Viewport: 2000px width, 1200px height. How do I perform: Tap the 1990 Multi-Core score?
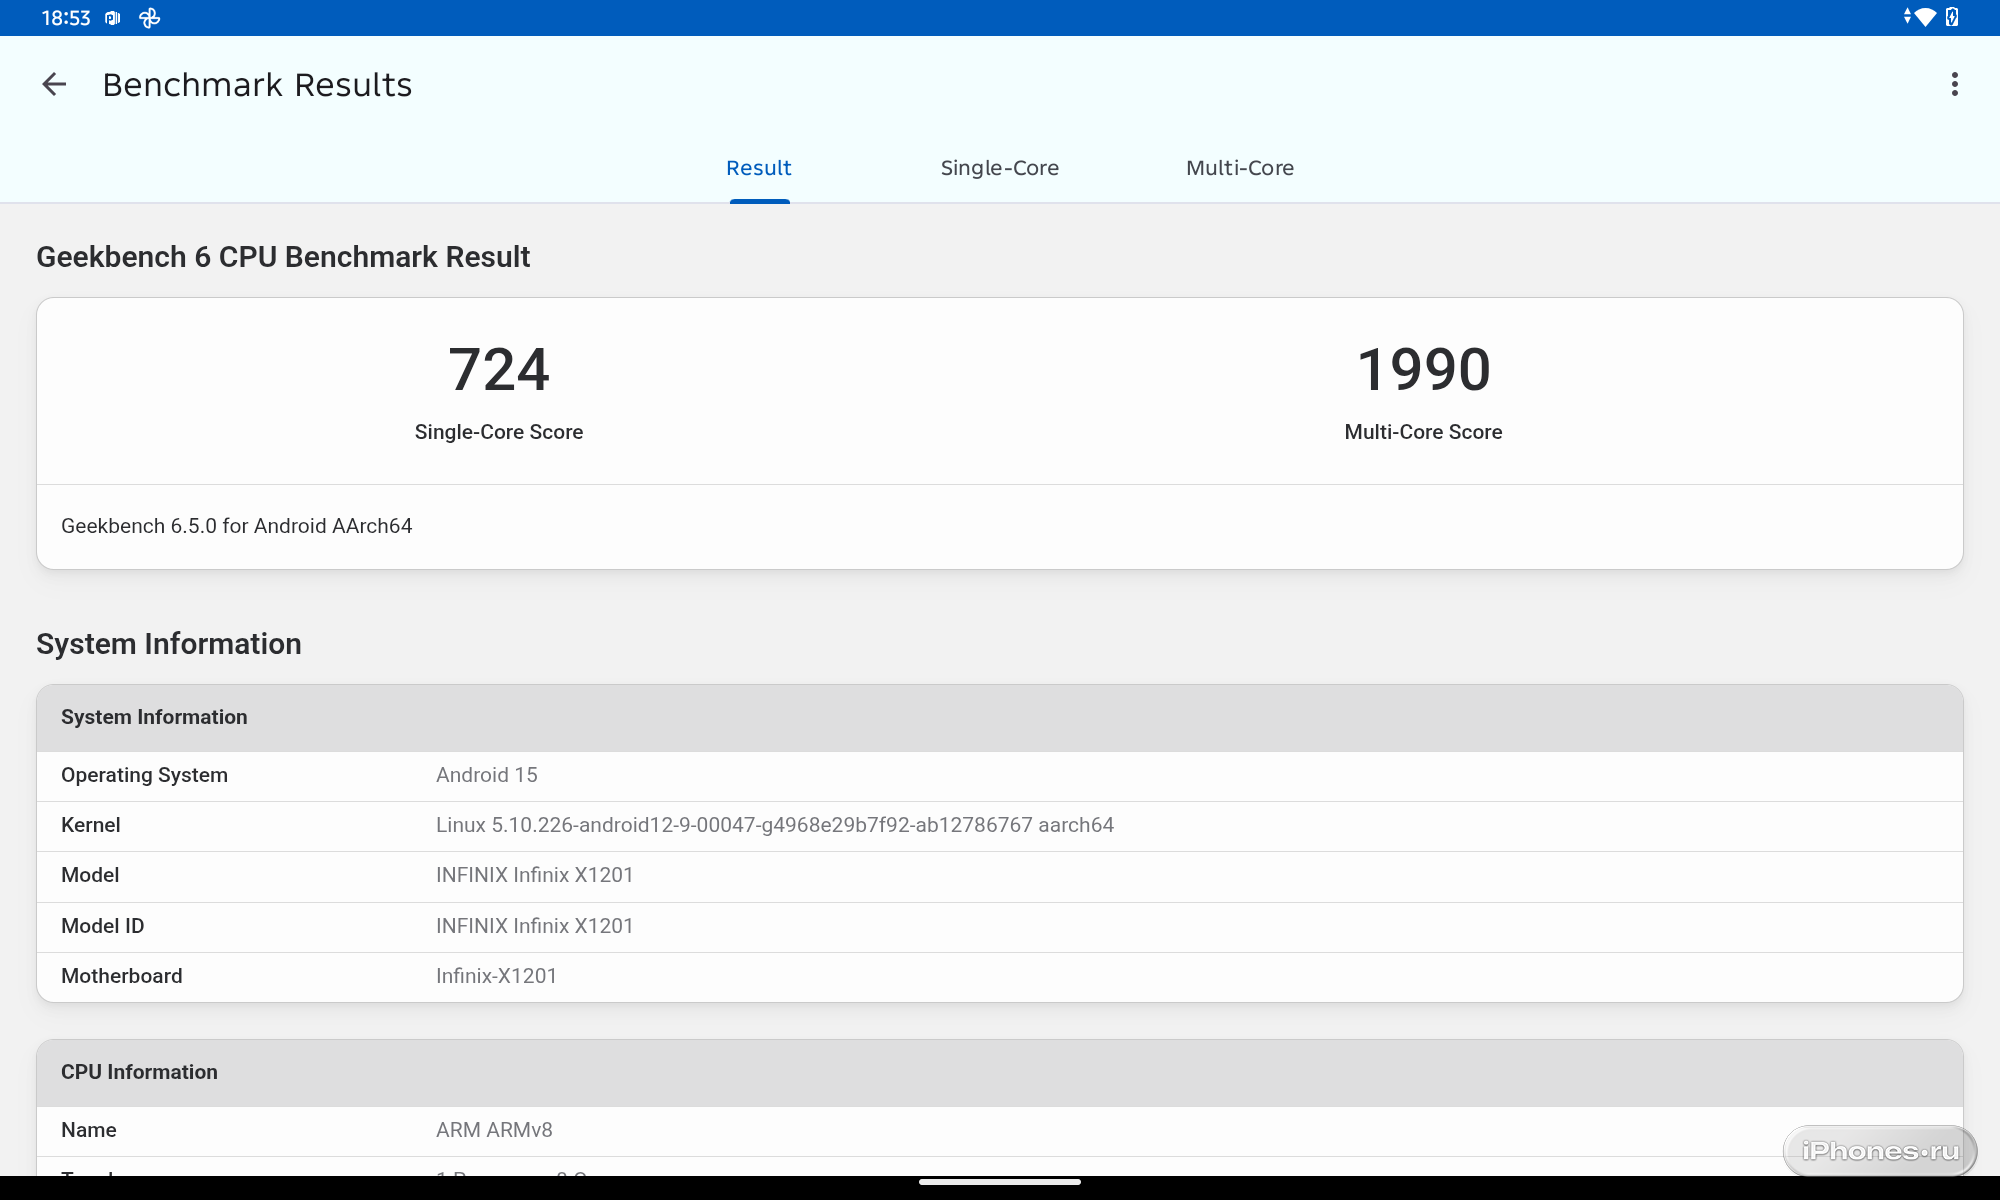click(1423, 369)
